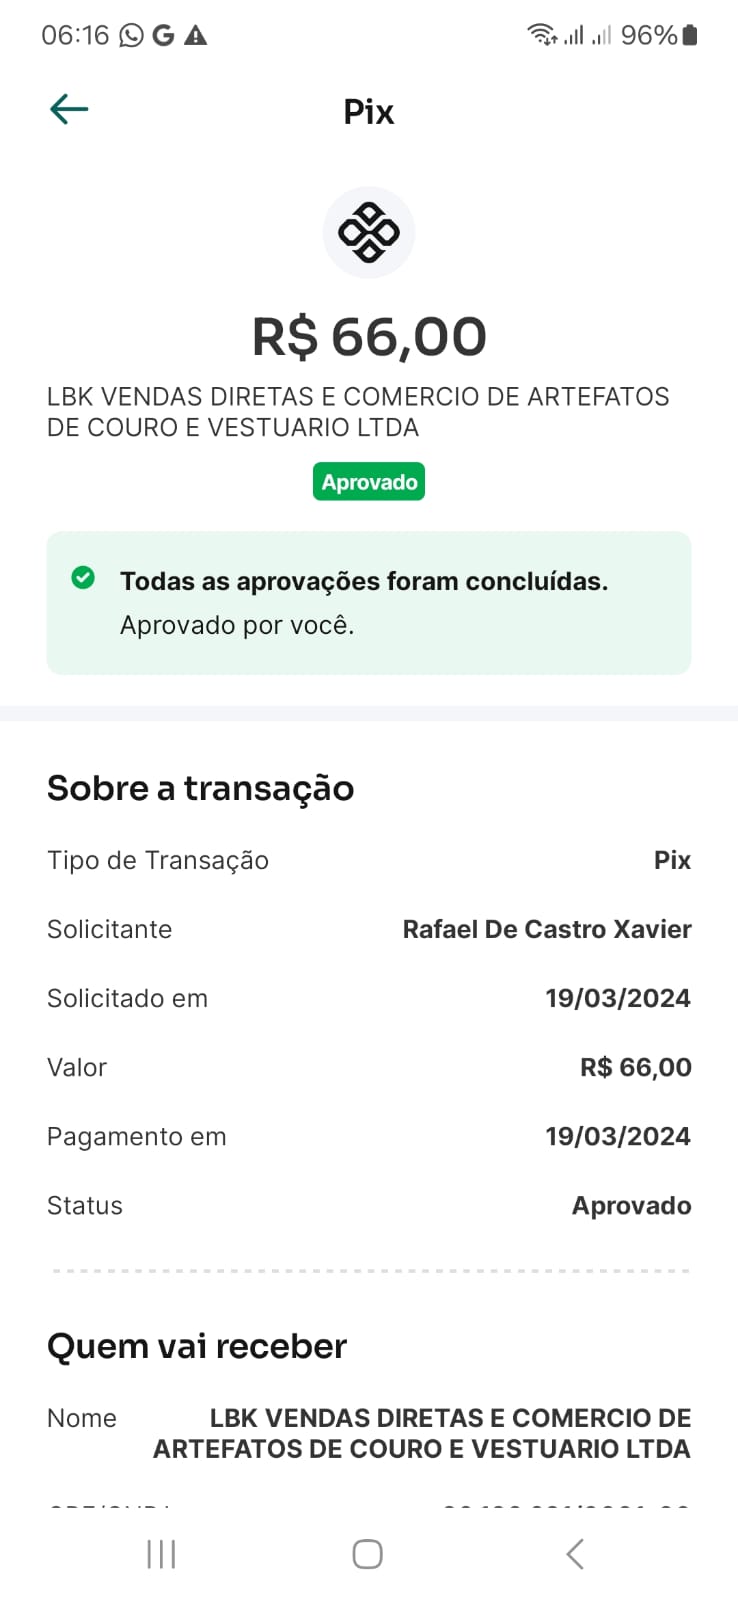Tap the Google notification icon
Image resolution: width=738 pixels, height=1600 pixels.
pos(163,36)
